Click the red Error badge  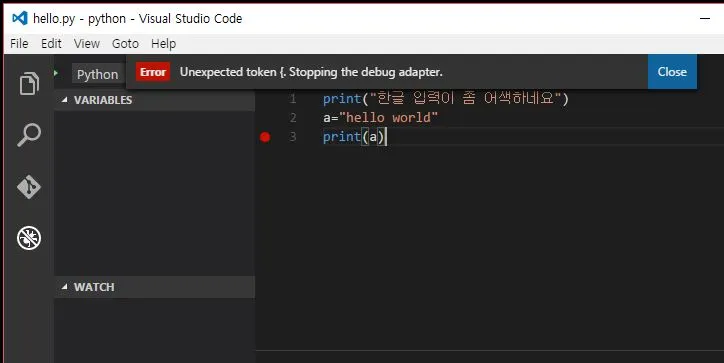153,72
